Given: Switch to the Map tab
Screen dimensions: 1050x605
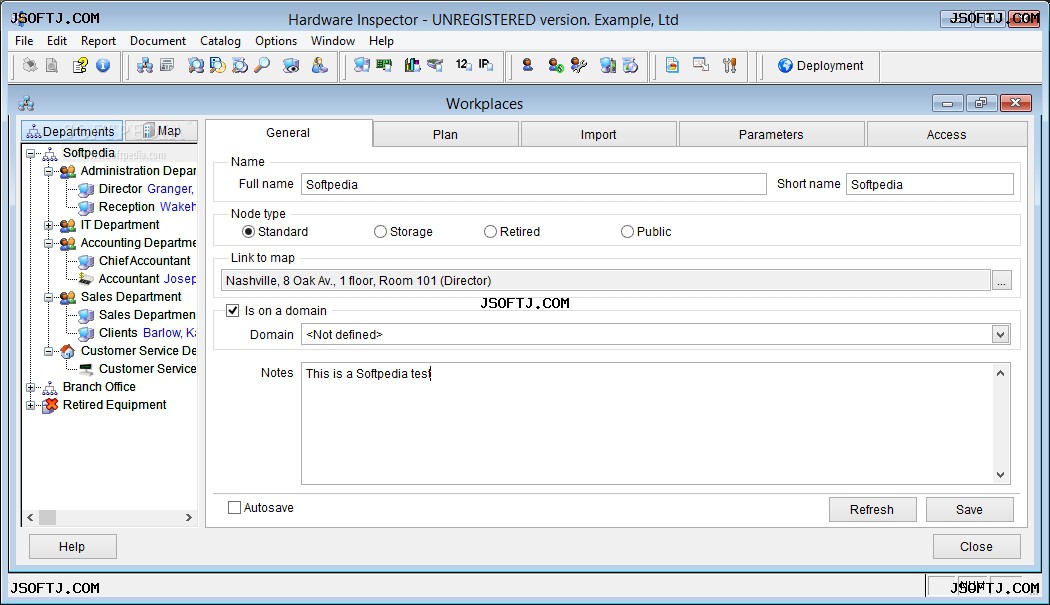Looking at the screenshot, I should (161, 131).
